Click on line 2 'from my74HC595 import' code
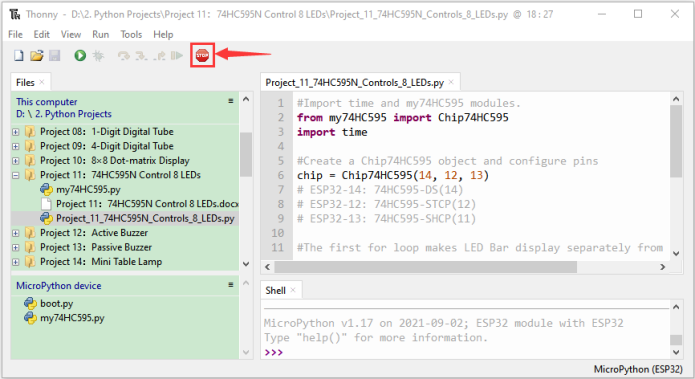The image size is (695, 379). 402,117
